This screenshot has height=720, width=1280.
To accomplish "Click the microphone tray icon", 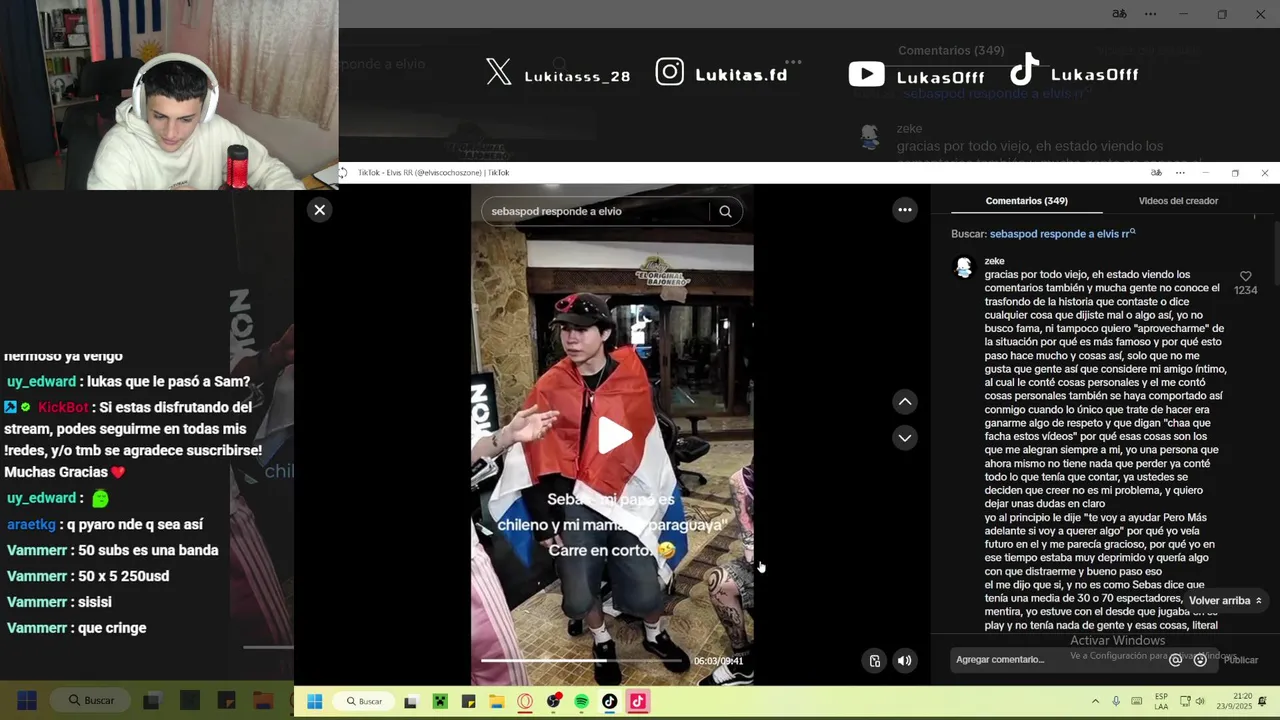I will [1116, 702].
